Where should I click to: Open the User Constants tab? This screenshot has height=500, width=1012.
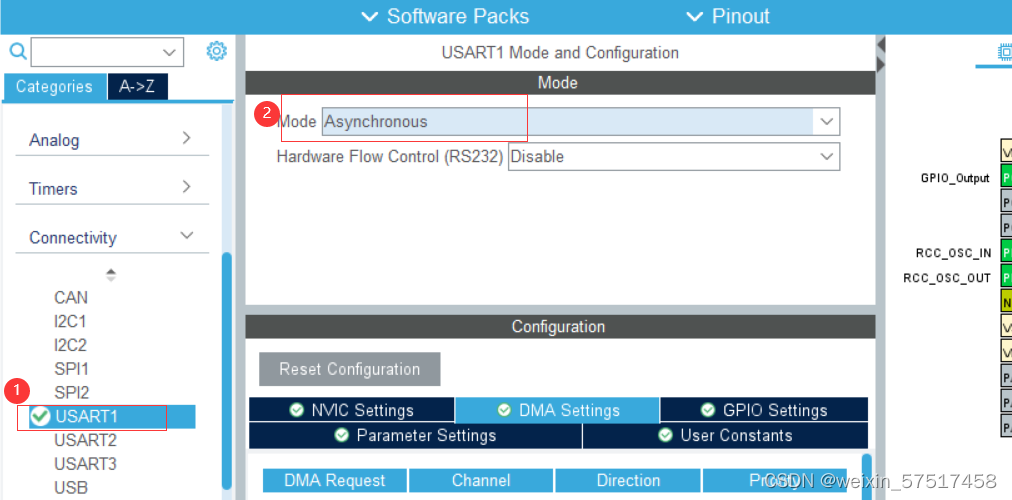(725, 435)
